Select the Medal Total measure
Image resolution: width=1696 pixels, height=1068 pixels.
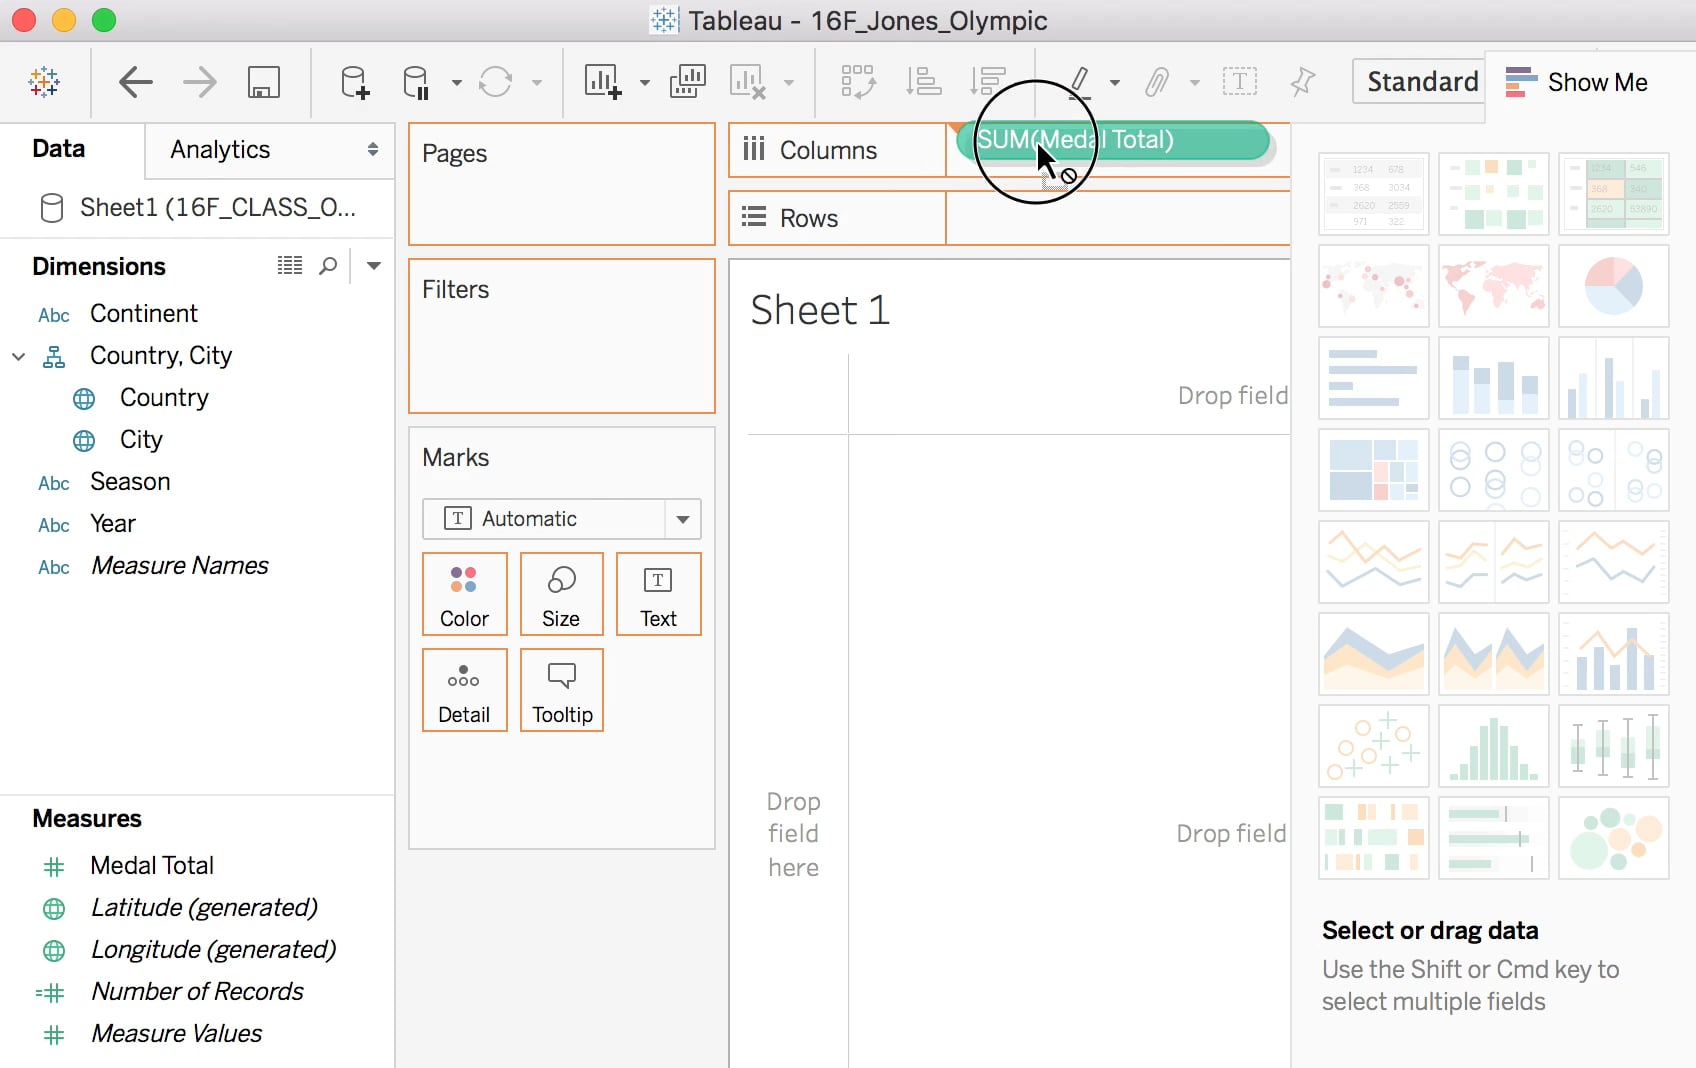click(x=152, y=866)
